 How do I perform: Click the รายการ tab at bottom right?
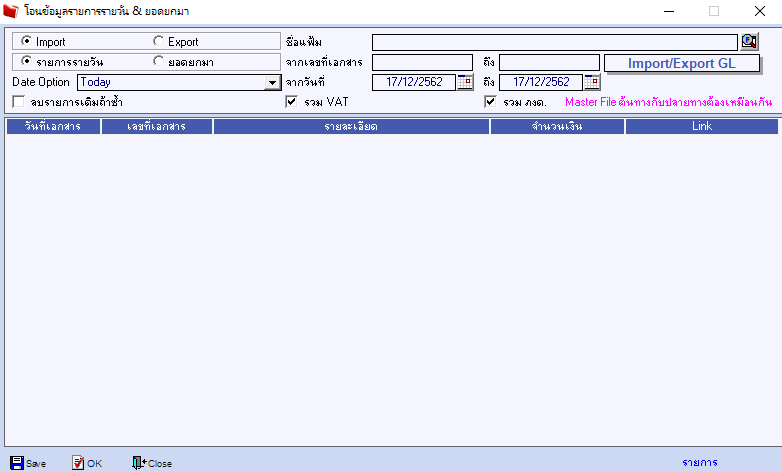(x=700, y=463)
